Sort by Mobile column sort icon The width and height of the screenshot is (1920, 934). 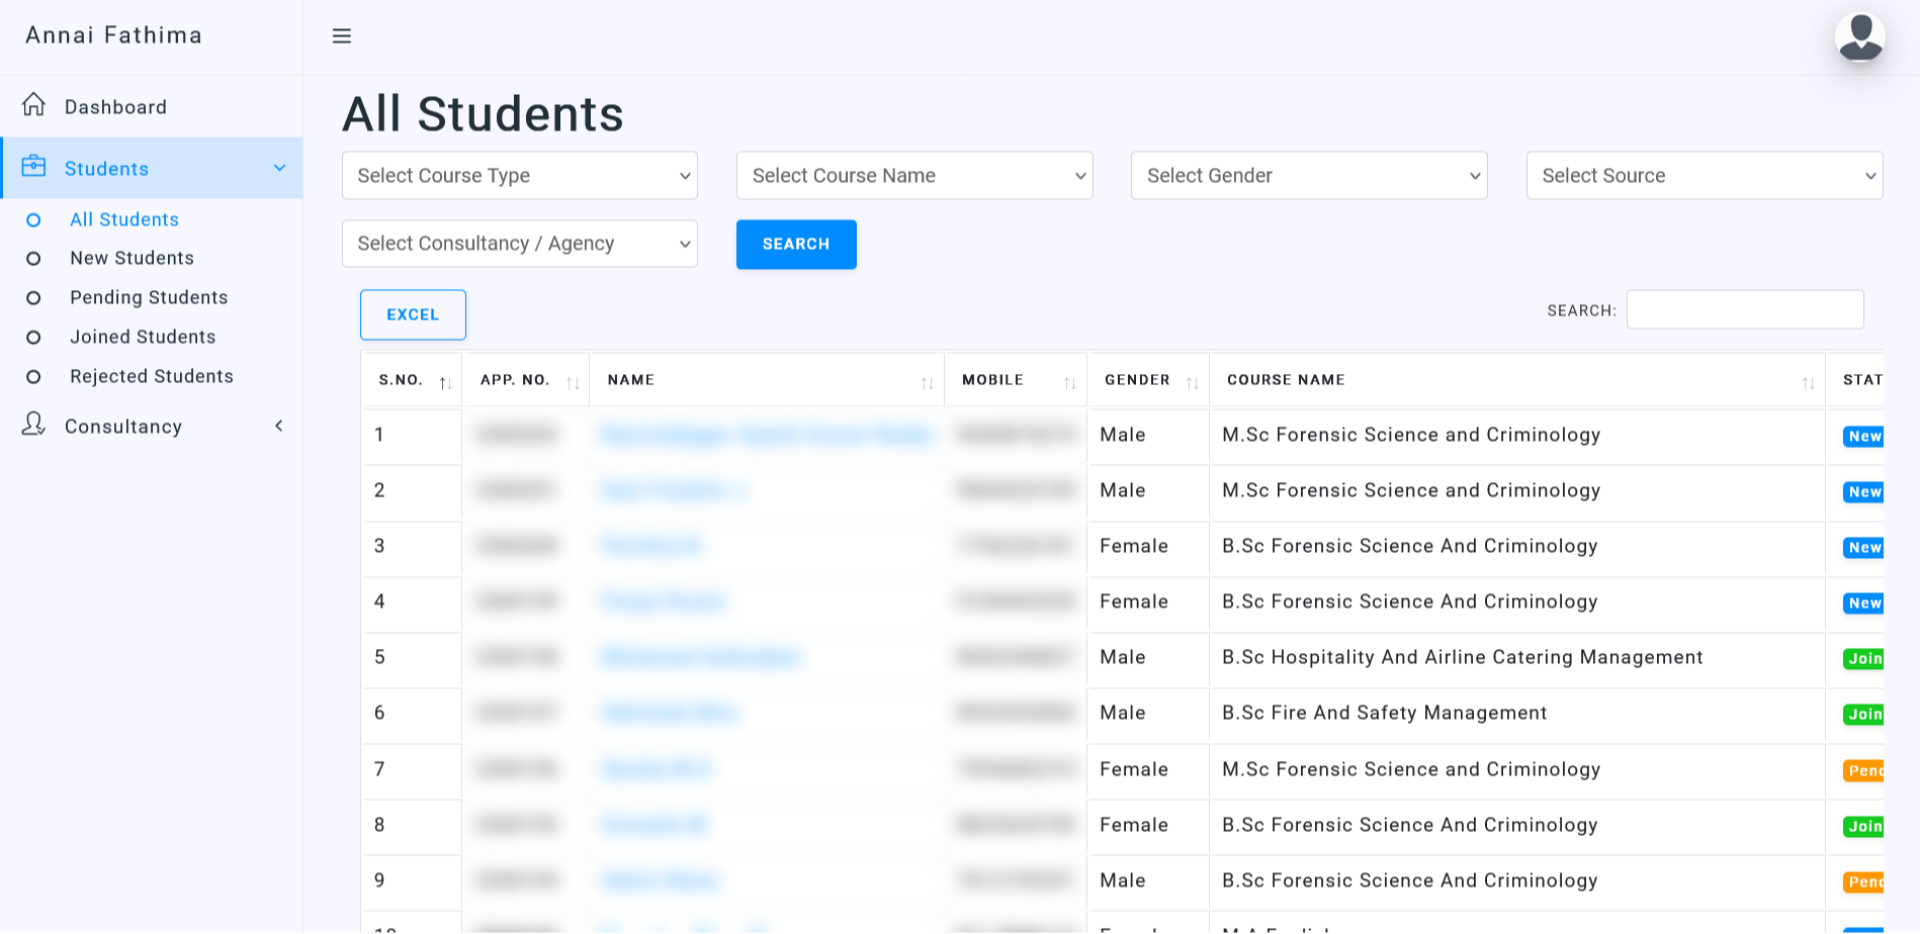tap(1069, 382)
